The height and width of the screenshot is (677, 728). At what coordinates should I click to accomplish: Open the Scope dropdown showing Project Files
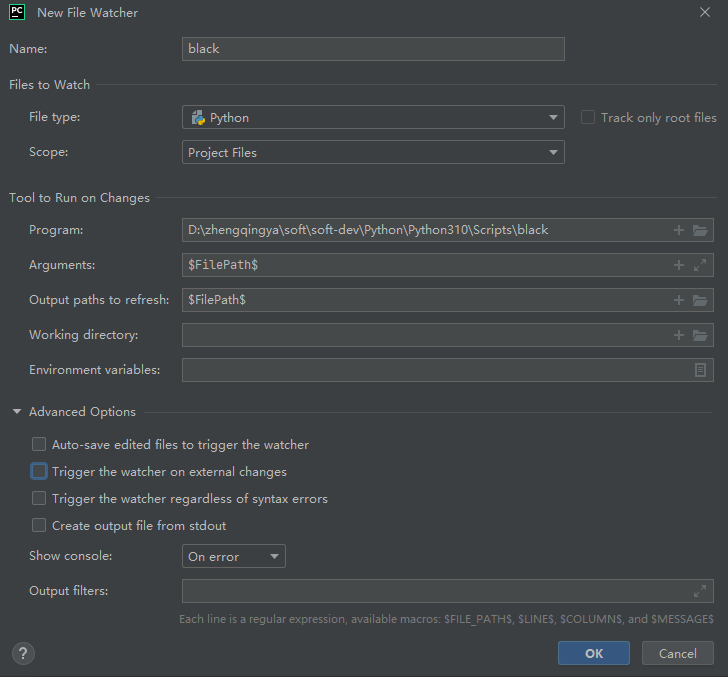(x=373, y=152)
